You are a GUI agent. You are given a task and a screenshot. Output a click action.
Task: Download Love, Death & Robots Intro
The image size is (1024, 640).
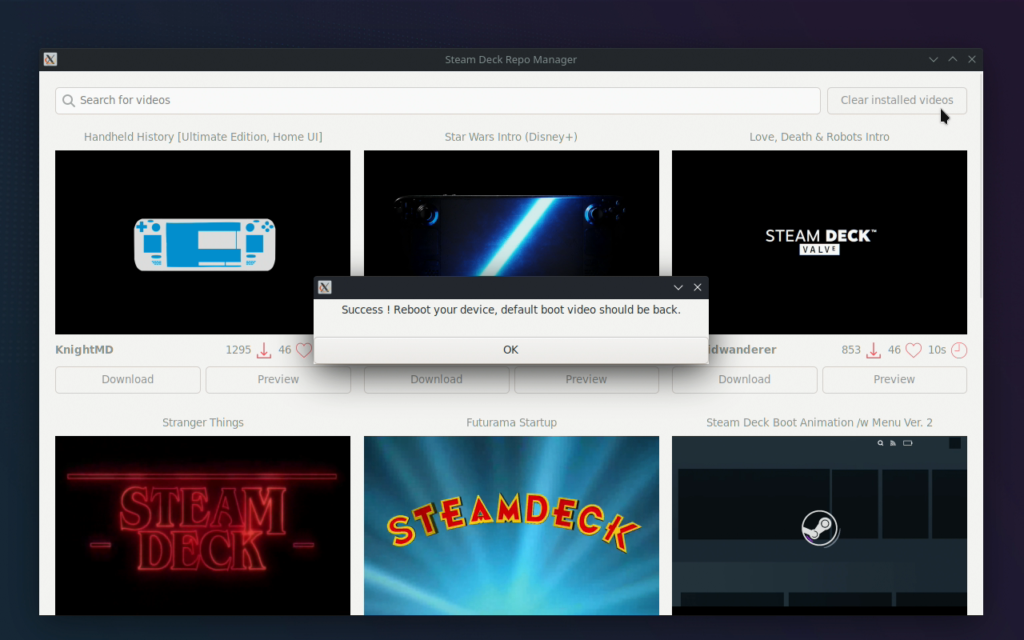point(744,379)
